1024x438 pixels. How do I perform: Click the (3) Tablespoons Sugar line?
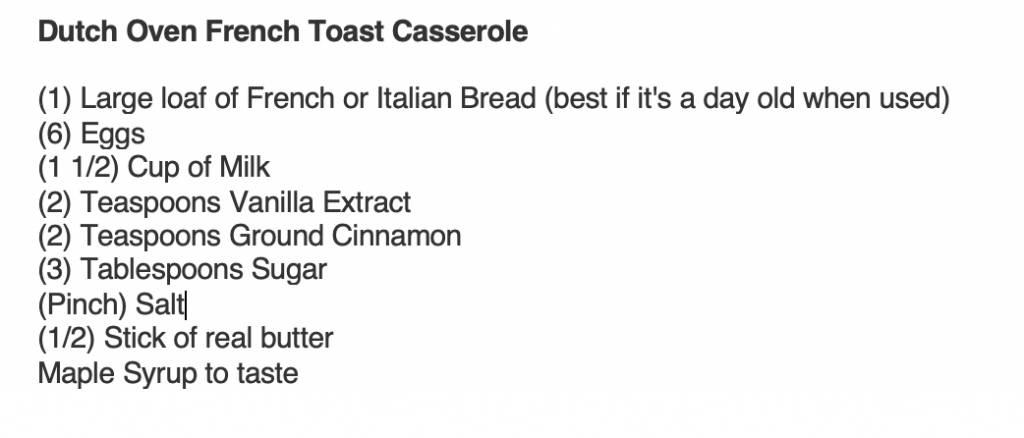click(x=182, y=270)
